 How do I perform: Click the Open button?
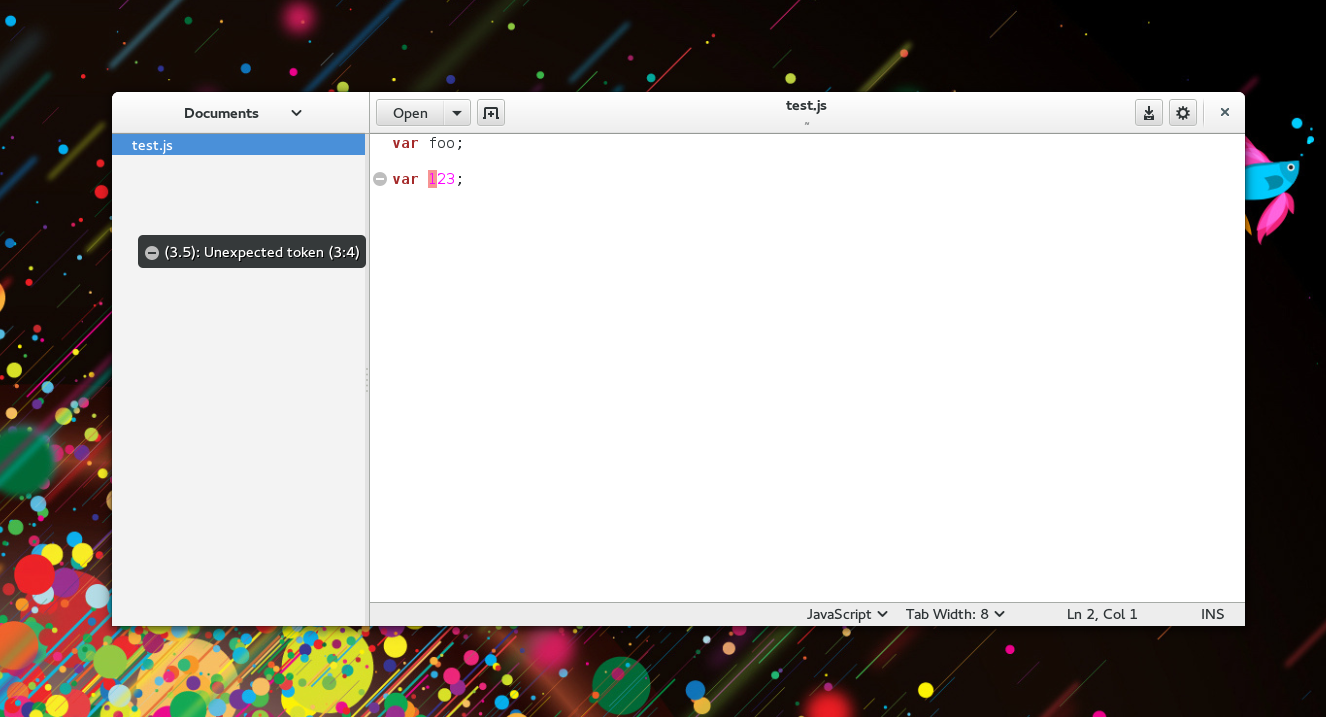coord(410,112)
